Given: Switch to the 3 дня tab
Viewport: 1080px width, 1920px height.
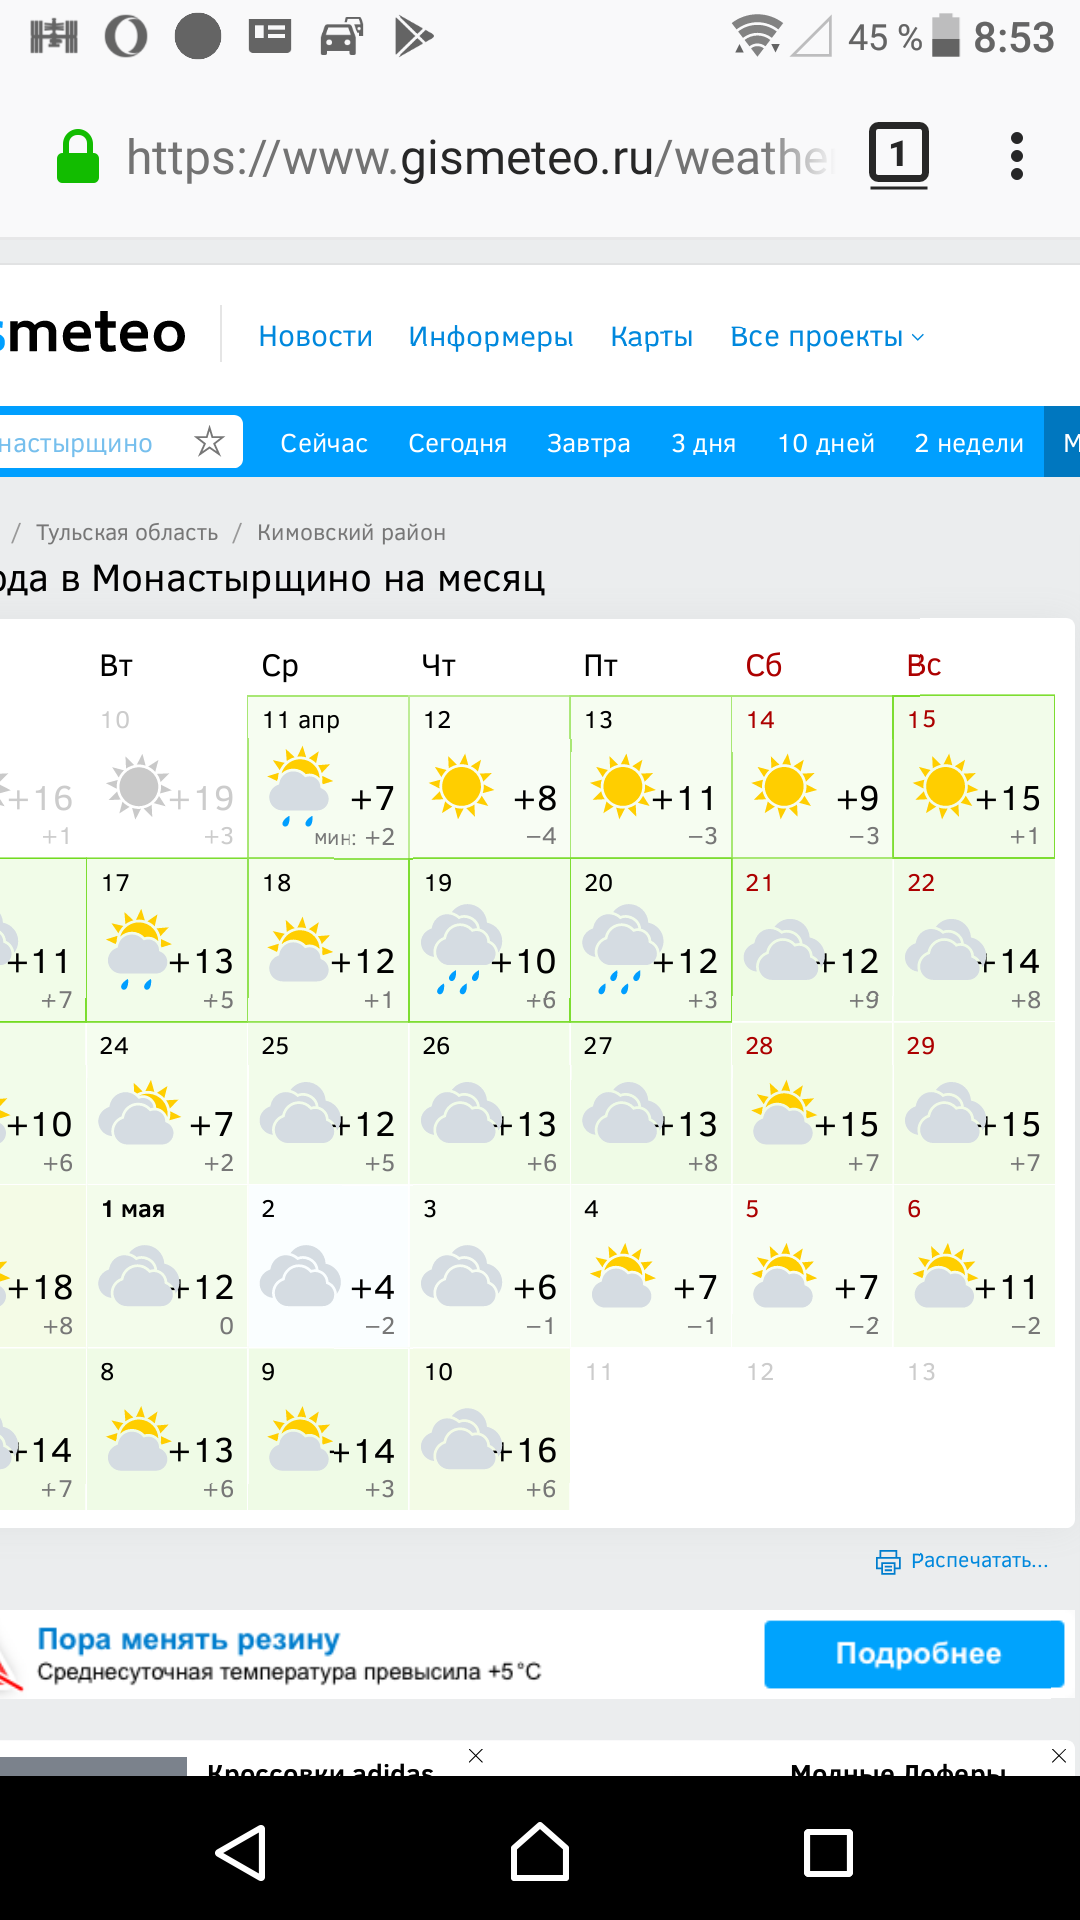Looking at the screenshot, I should [703, 443].
